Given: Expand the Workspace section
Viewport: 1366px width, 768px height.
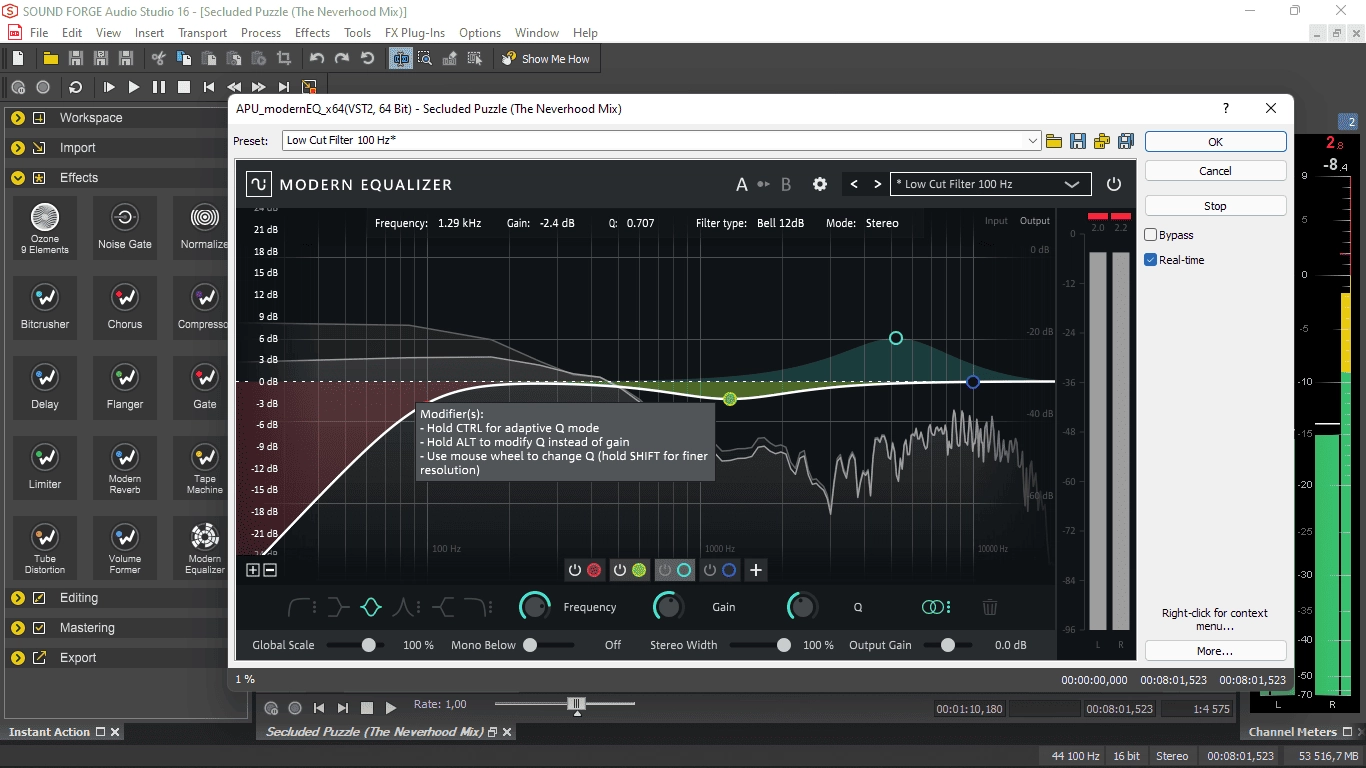Looking at the screenshot, I should pyautogui.click(x=18, y=118).
